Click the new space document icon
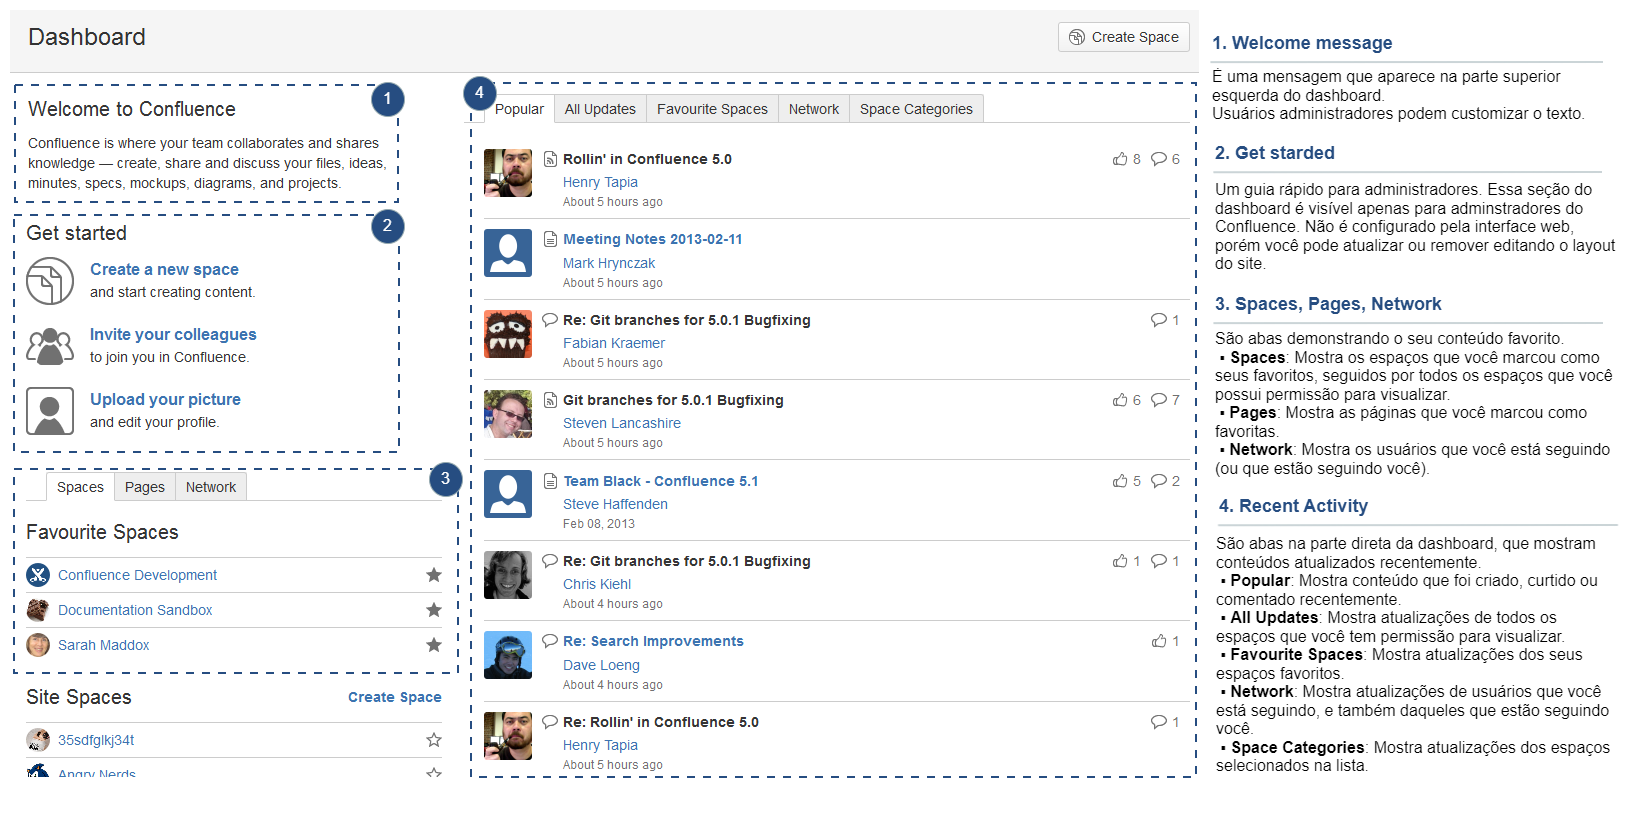This screenshot has width=1652, height=813. coord(50,281)
